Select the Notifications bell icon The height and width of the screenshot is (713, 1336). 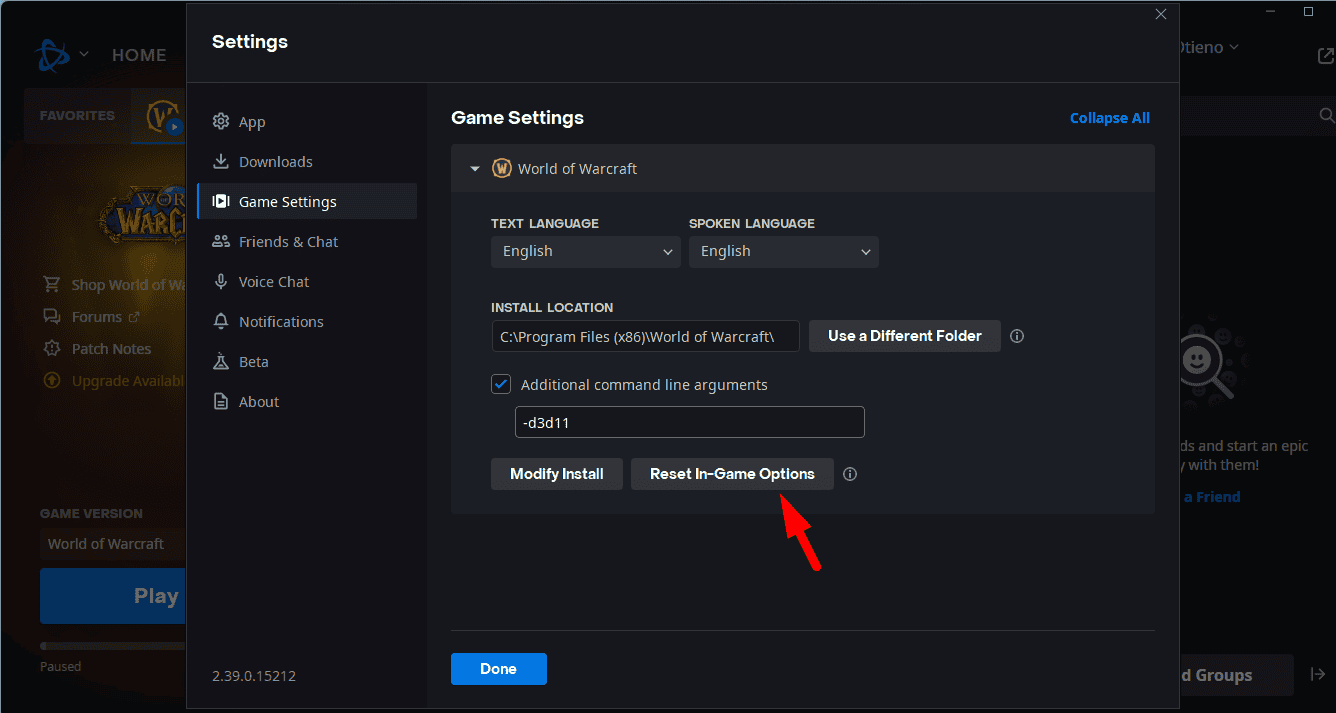221,321
